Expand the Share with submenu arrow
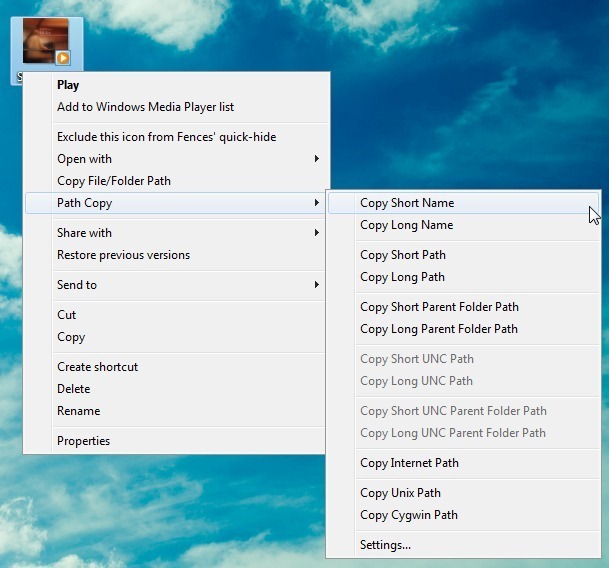The height and width of the screenshot is (568, 609). click(317, 233)
